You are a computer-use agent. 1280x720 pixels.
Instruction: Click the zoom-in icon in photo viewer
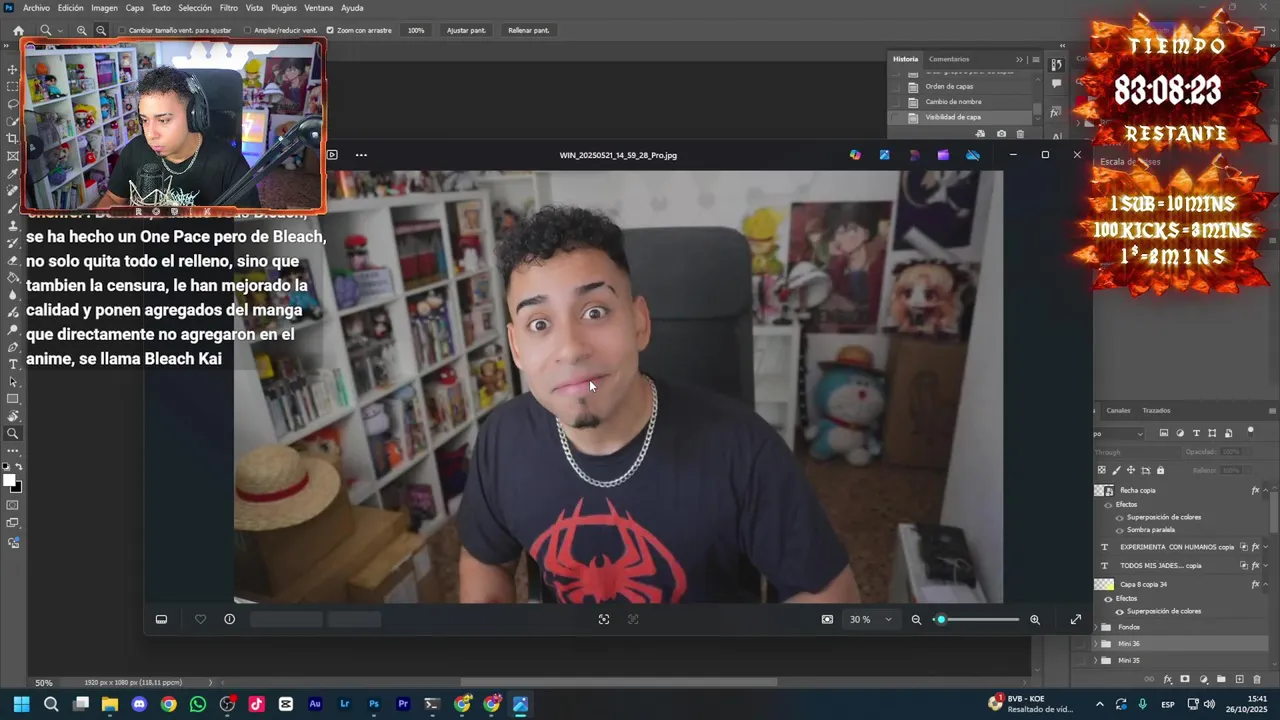coord(1035,620)
